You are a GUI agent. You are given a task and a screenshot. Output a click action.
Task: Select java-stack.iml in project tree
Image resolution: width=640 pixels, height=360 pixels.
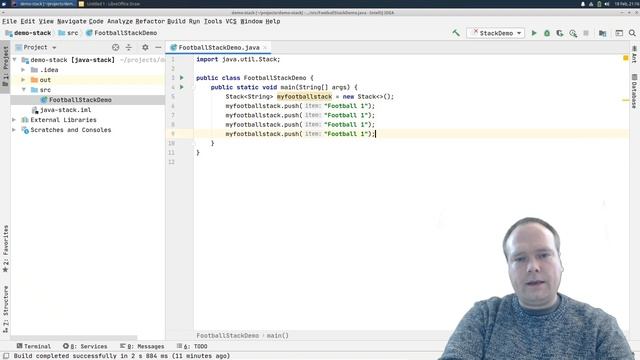(x=65, y=110)
